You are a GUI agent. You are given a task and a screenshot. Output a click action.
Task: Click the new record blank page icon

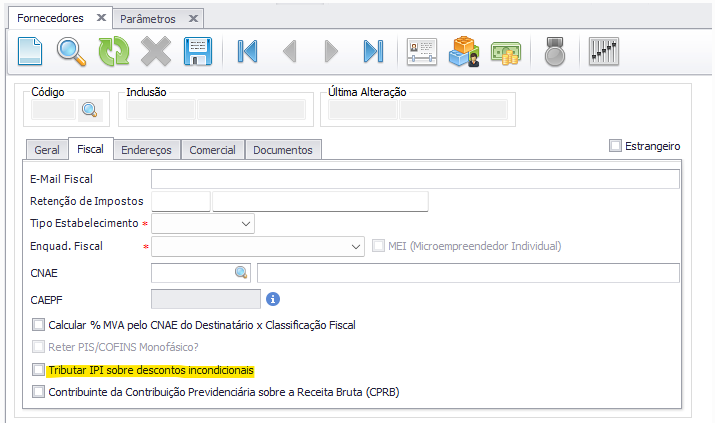point(31,51)
